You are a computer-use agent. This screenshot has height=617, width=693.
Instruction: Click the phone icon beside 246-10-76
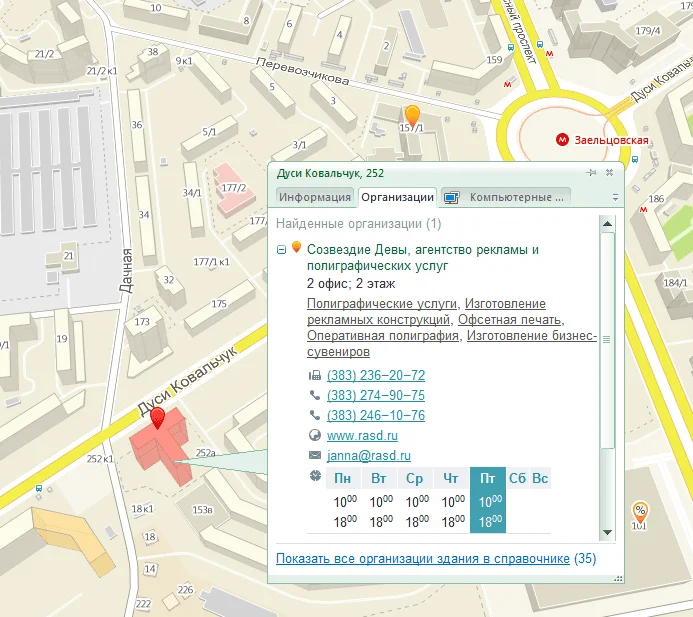[315, 415]
